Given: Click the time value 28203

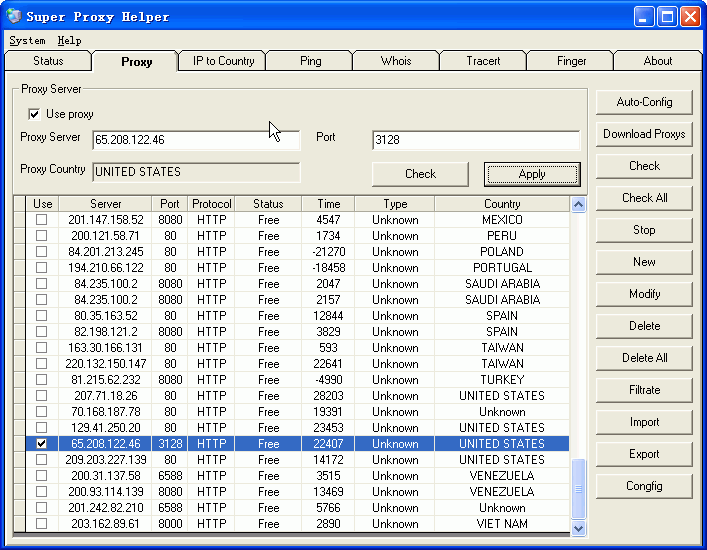Looking at the screenshot, I should click(328, 396).
